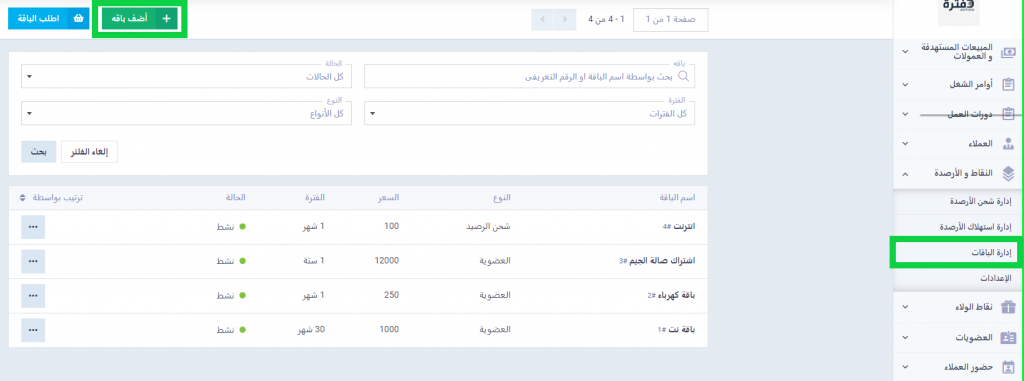Click the memberships ID card icon

(1008, 338)
